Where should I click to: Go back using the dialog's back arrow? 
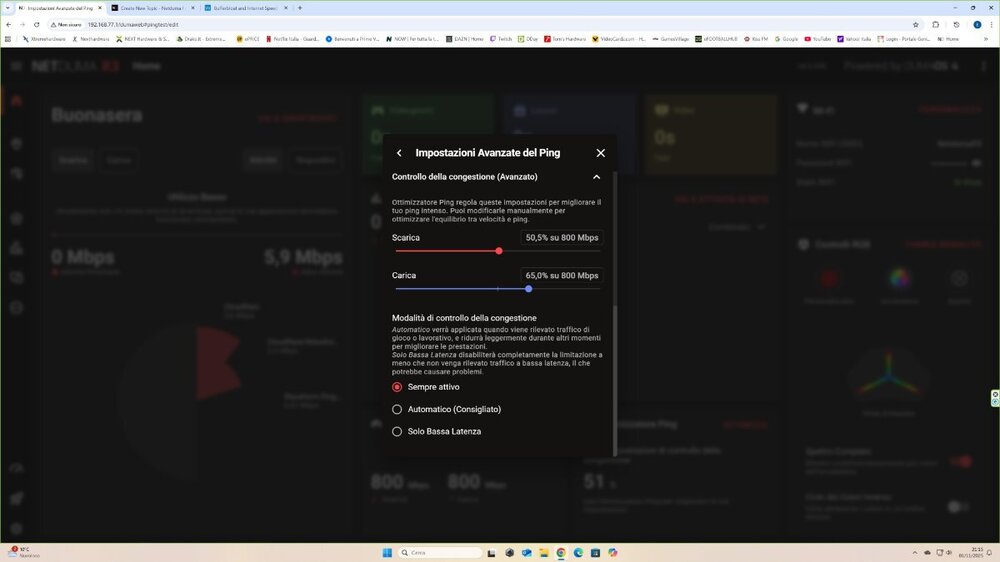[x=399, y=153]
